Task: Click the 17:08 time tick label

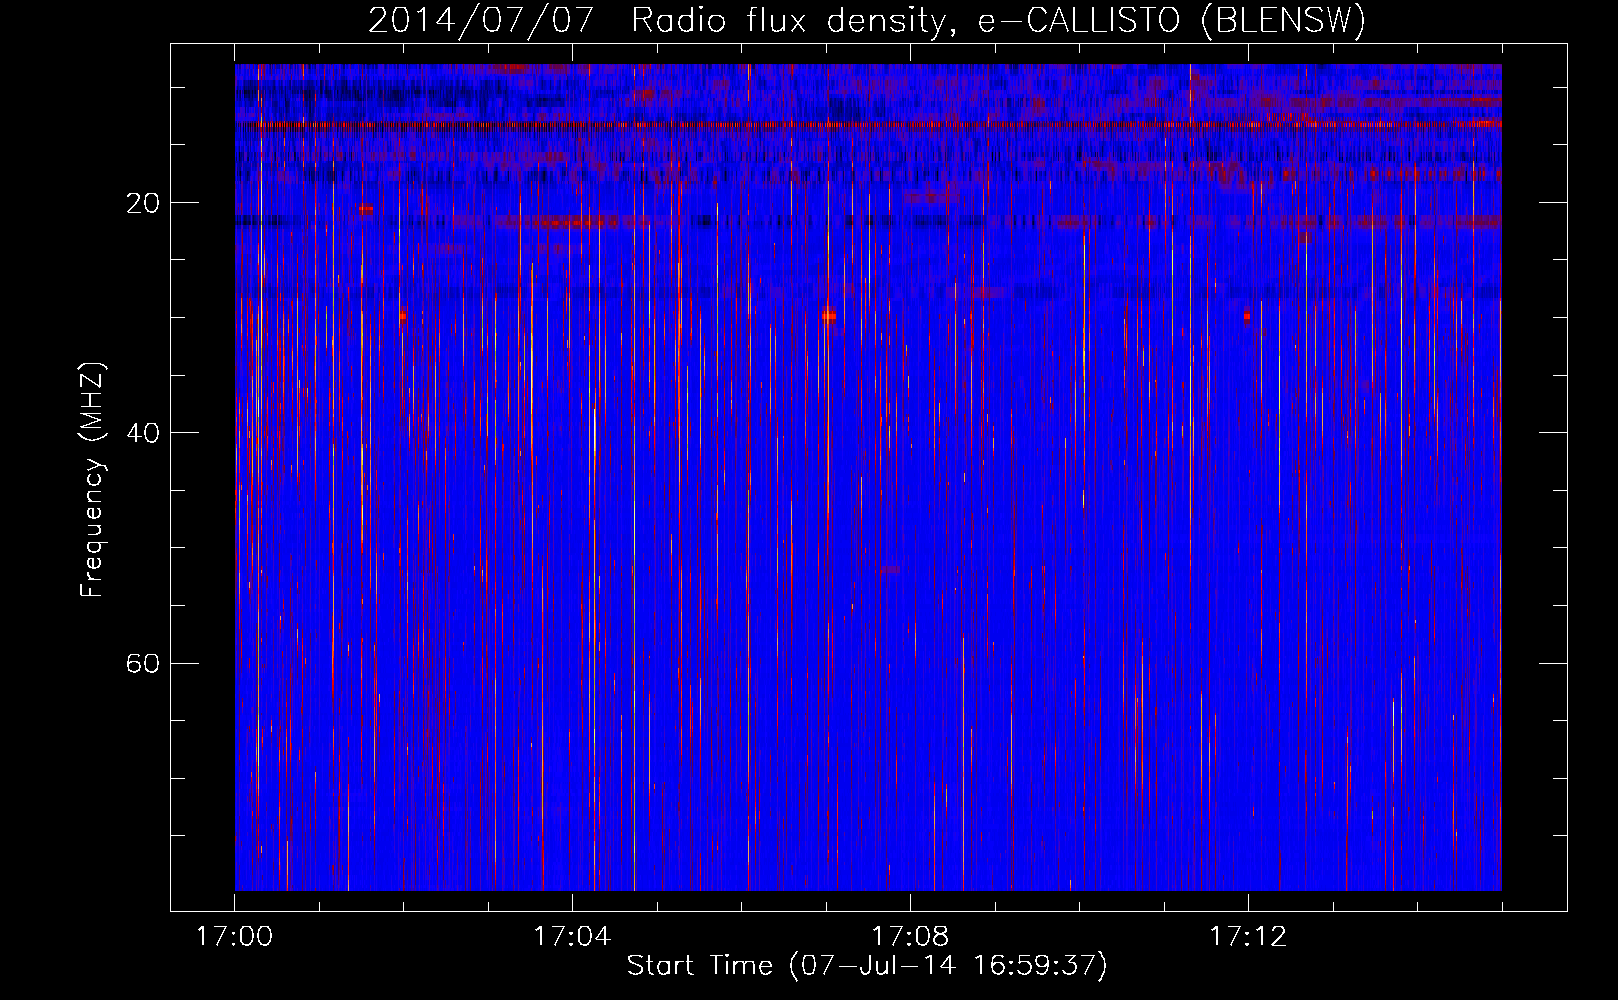Action: click(910, 937)
